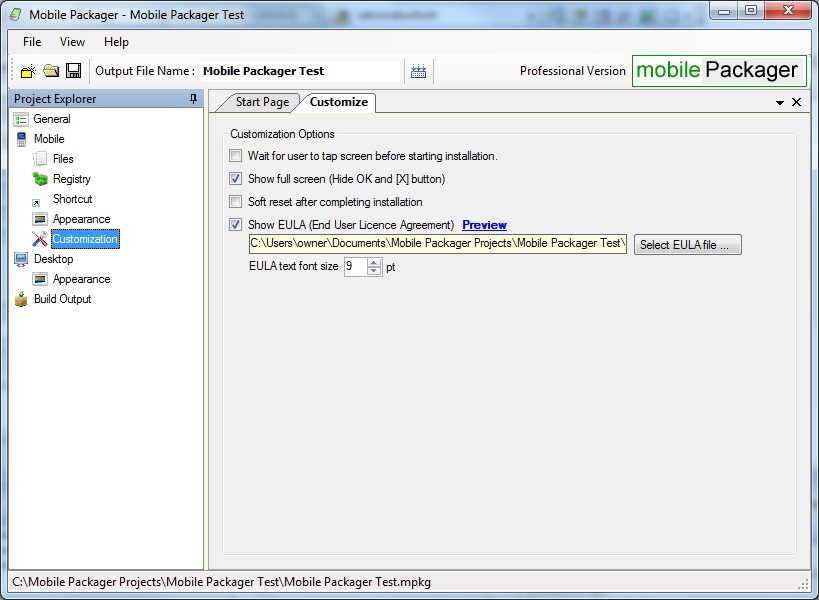Switch to the Start Page tab
Image resolution: width=819 pixels, height=600 pixels.
click(262, 102)
